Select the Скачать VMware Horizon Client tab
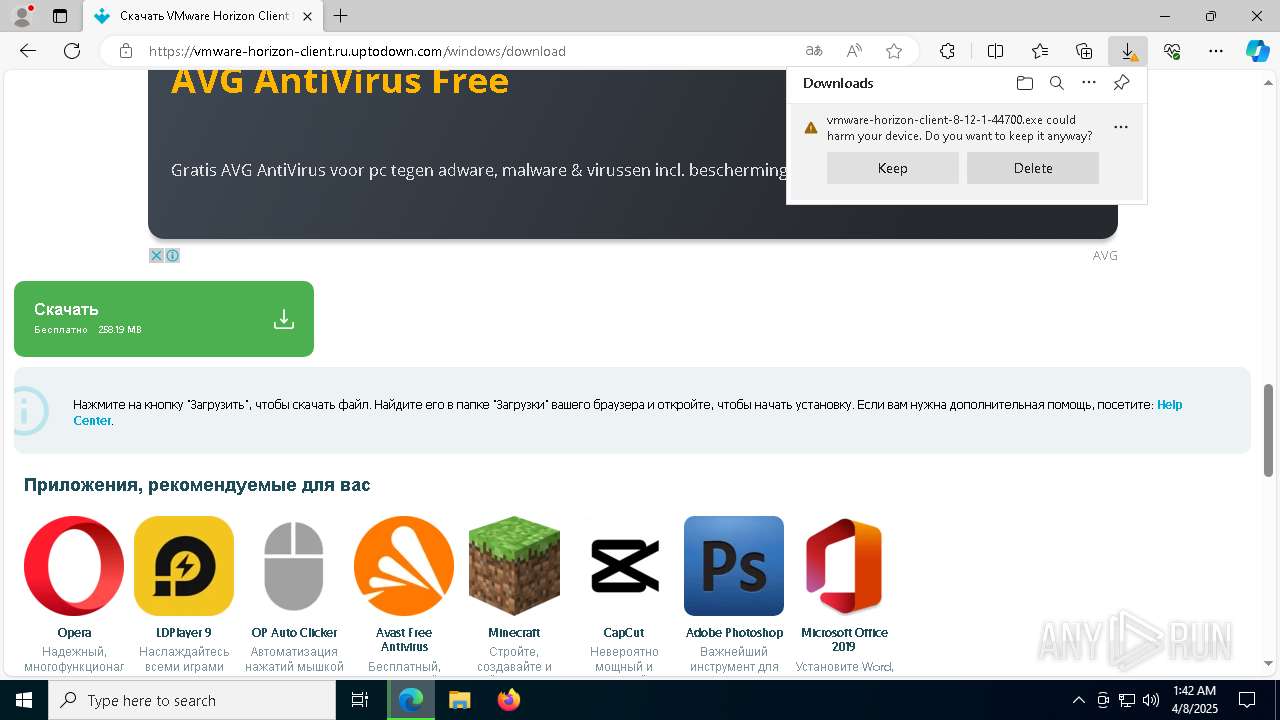Screen dimensions: 1280x720 click(x=203, y=16)
